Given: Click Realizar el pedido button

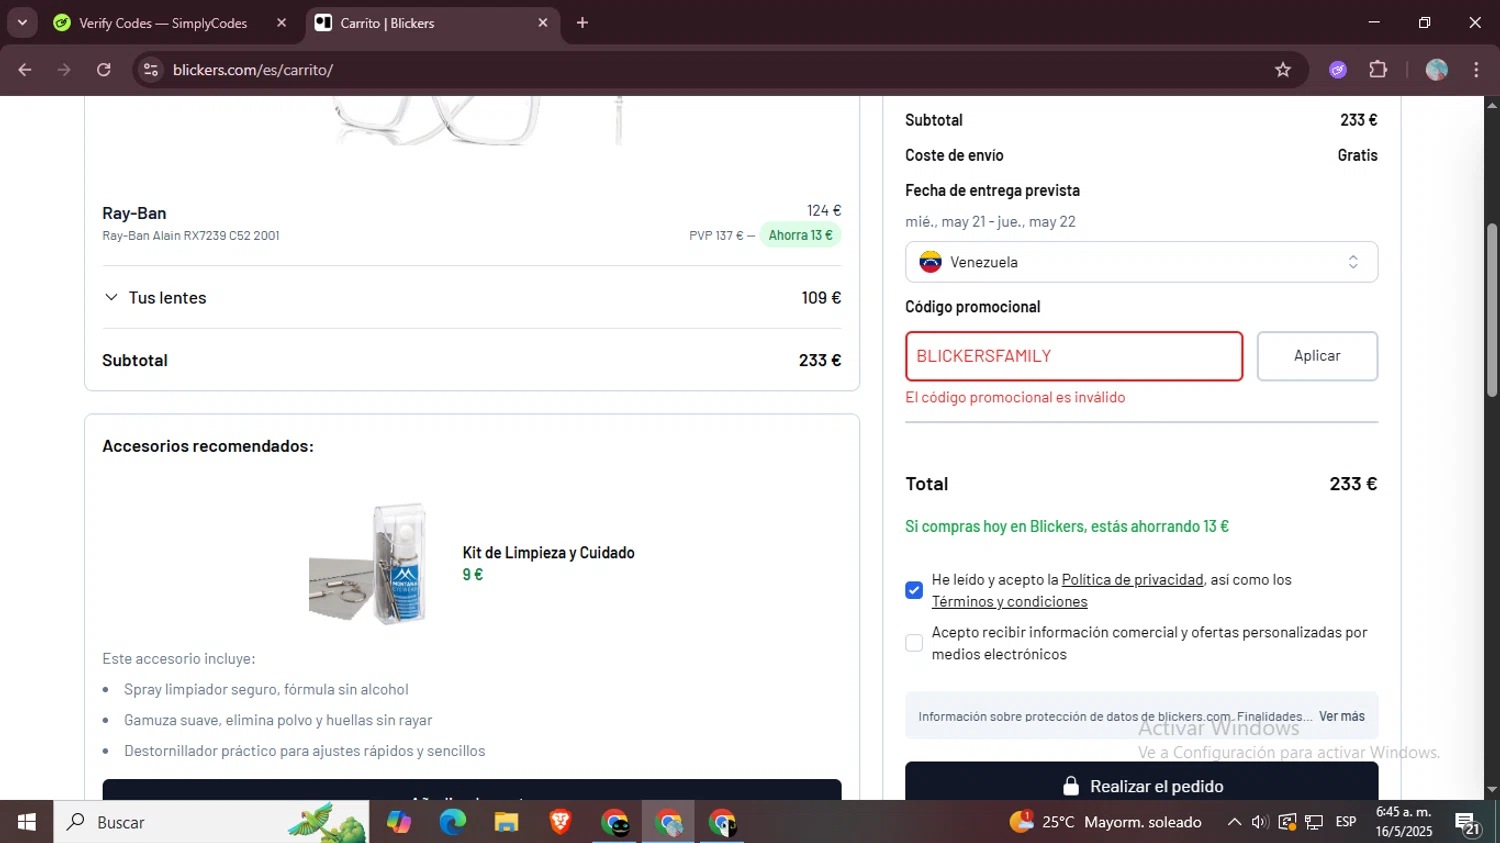Looking at the screenshot, I should [x=1141, y=783].
